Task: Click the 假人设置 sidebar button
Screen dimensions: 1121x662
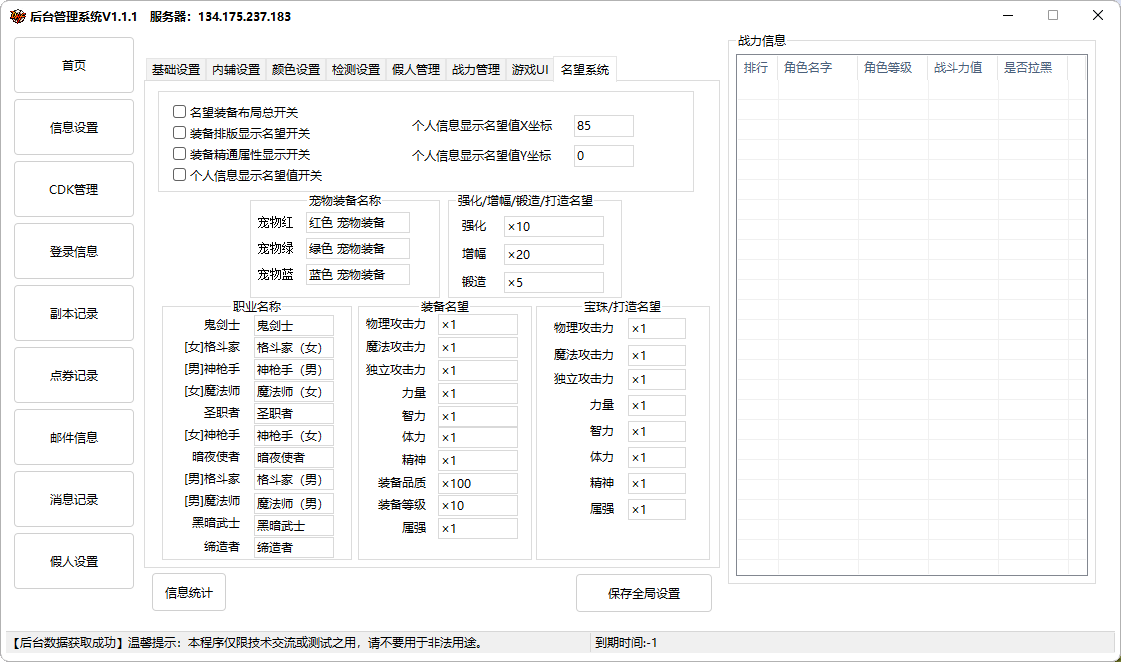Action: (74, 561)
